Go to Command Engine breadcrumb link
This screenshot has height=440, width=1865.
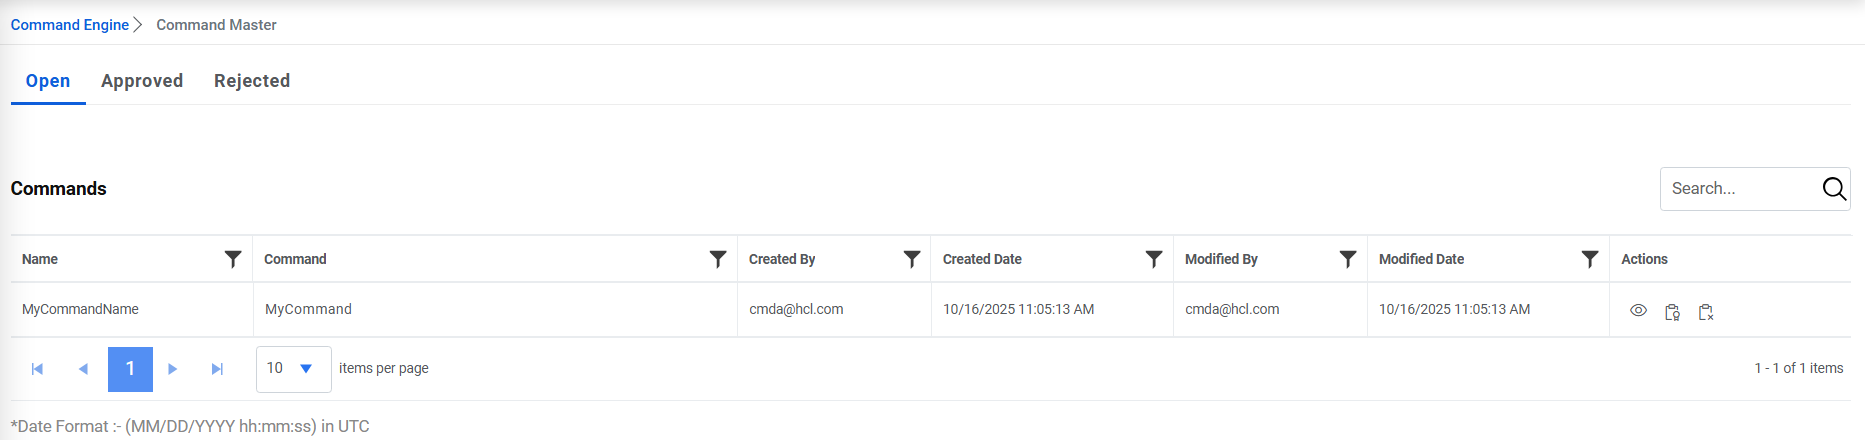tap(70, 25)
